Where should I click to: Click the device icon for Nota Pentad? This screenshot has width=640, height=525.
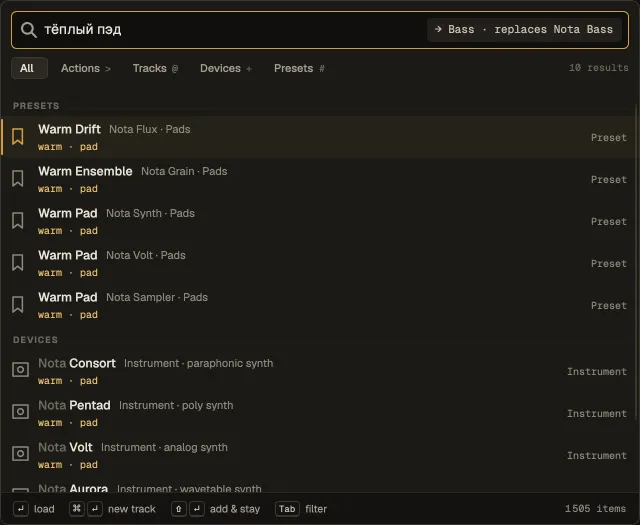[x=20, y=412]
